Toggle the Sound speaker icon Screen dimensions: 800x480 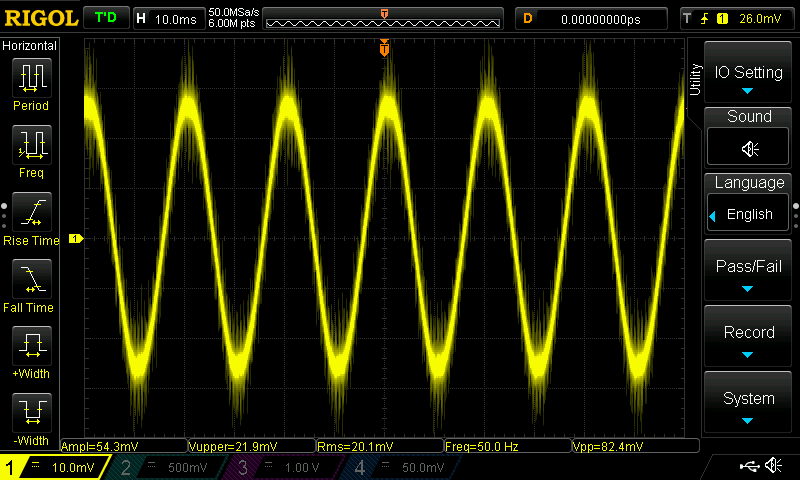point(748,148)
